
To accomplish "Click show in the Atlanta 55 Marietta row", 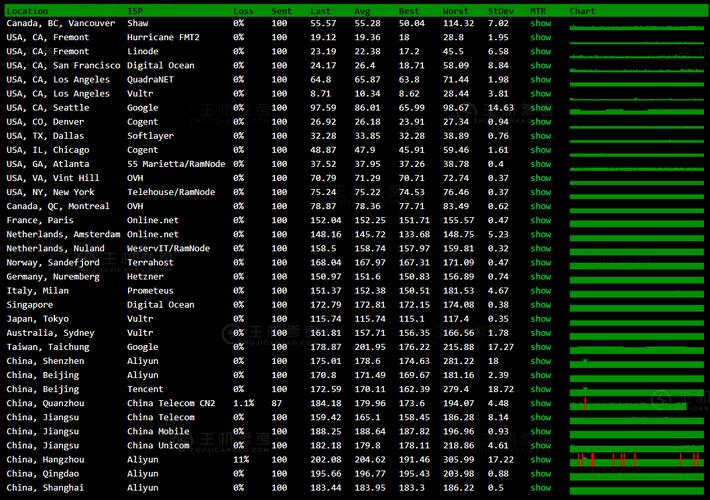I will [541, 163].
